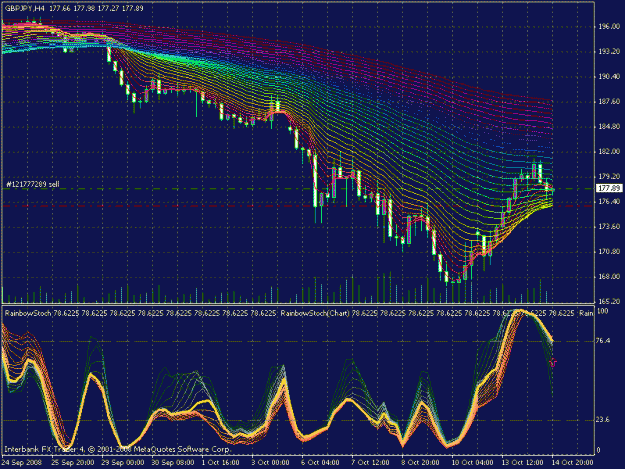Click the pink arrow marker on the stochastic panel
The width and height of the screenshot is (625, 469).
coord(553,363)
